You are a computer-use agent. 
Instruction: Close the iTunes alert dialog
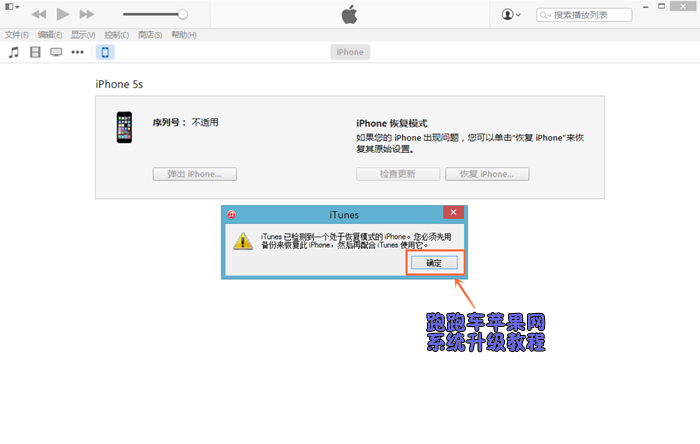453,212
